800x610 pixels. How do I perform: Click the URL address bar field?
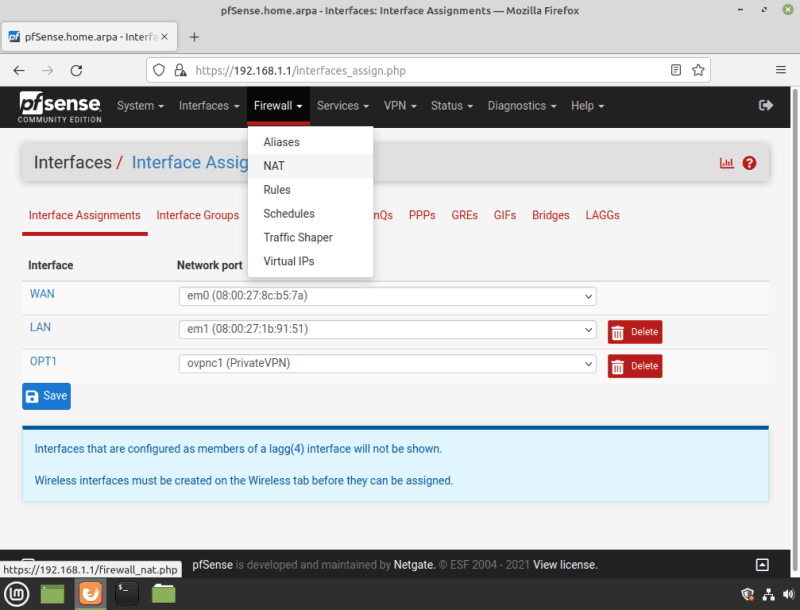tap(420, 71)
